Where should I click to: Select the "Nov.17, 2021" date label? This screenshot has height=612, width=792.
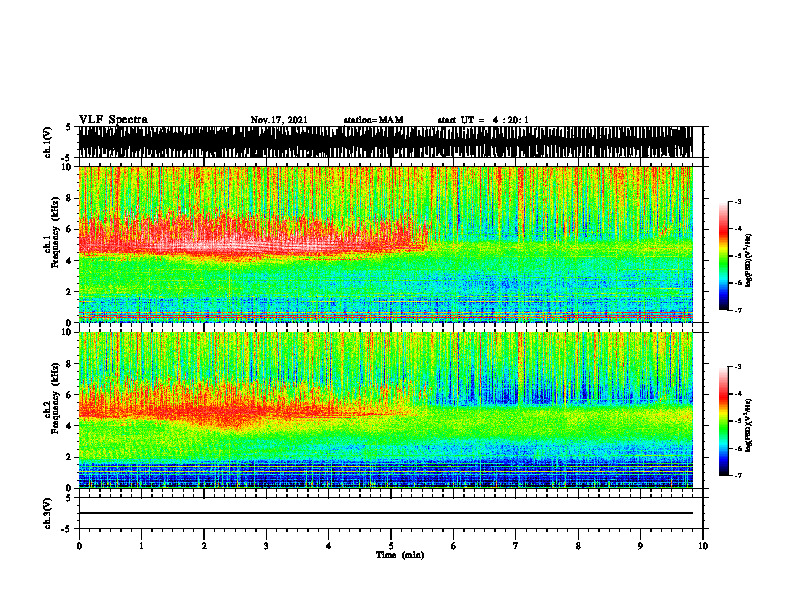[279, 120]
